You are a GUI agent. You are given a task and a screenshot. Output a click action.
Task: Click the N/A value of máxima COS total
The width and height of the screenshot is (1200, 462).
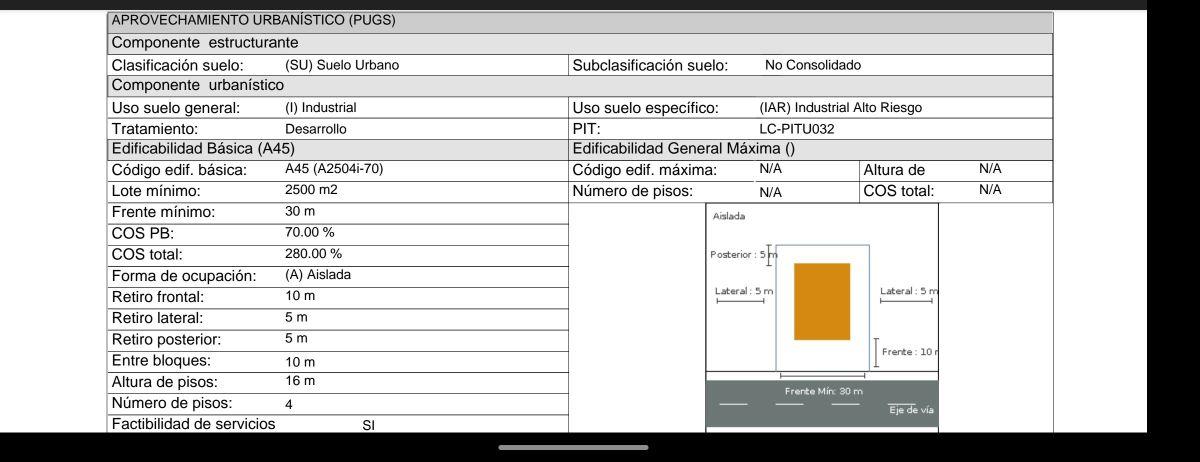pyautogui.click(x=990, y=189)
